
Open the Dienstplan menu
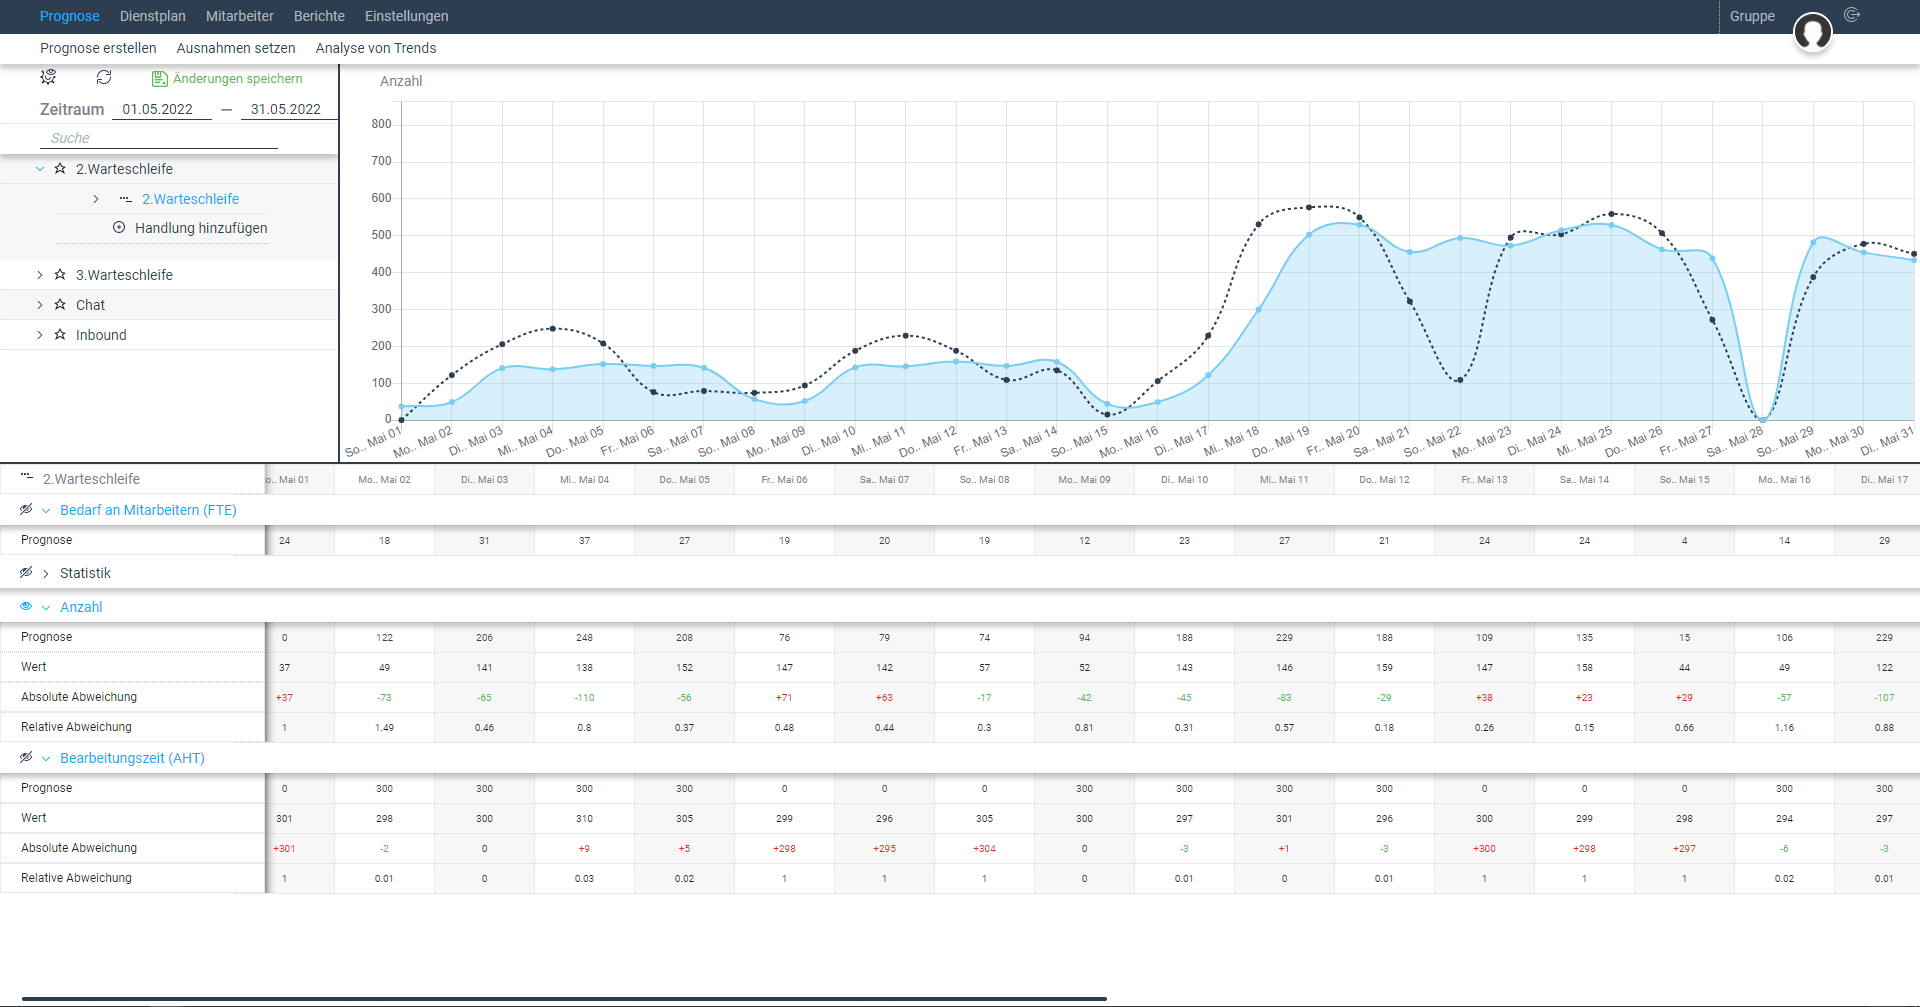tap(153, 16)
